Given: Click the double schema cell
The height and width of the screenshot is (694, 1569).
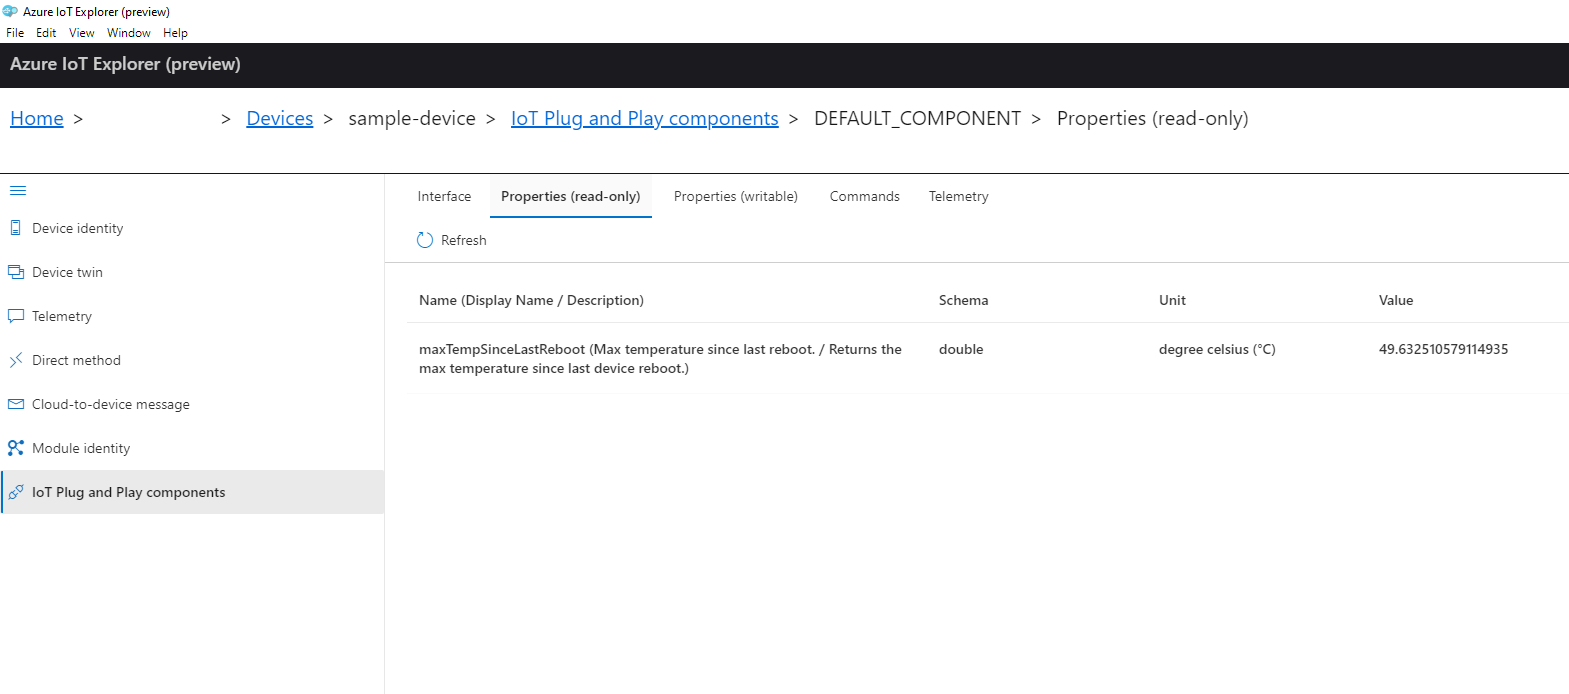Looking at the screenshot, I should click(x=961, y=349).
